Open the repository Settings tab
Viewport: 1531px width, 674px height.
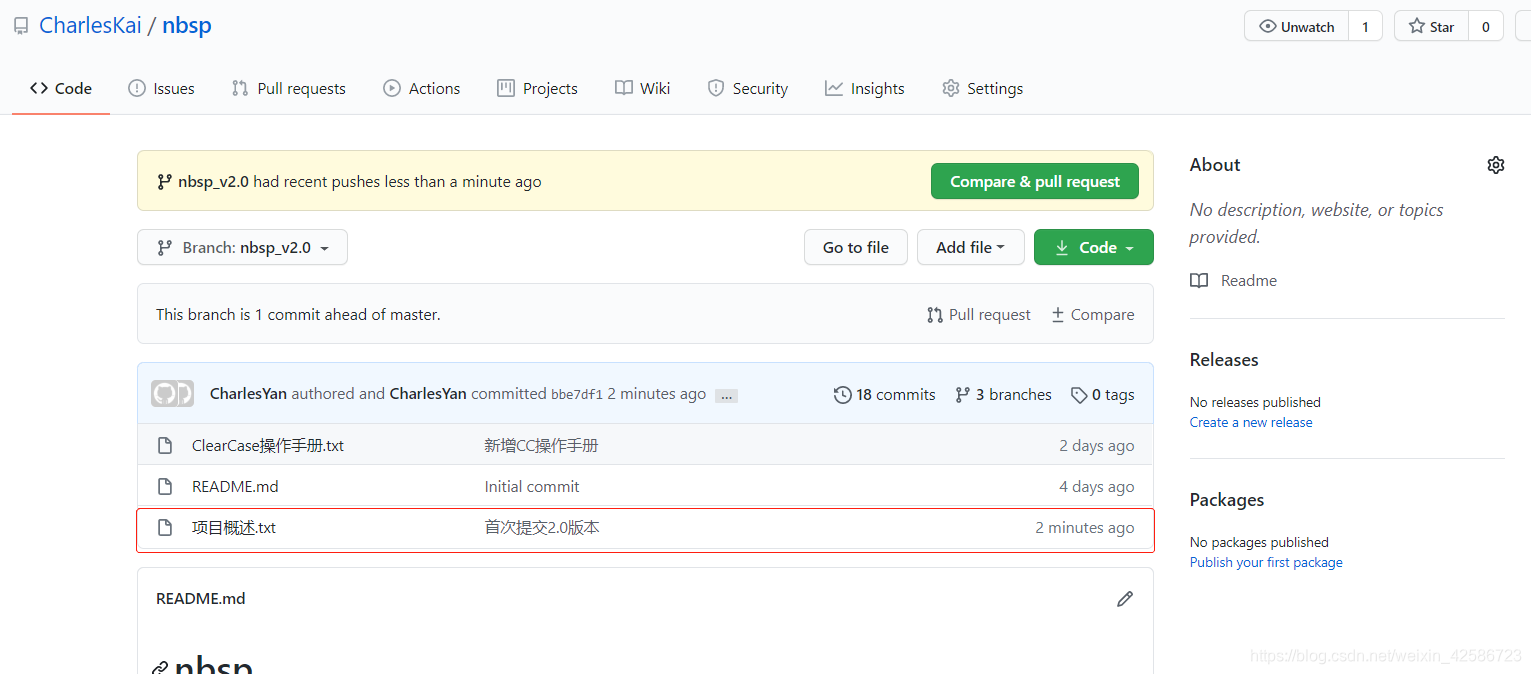click(x=982, y=88)
